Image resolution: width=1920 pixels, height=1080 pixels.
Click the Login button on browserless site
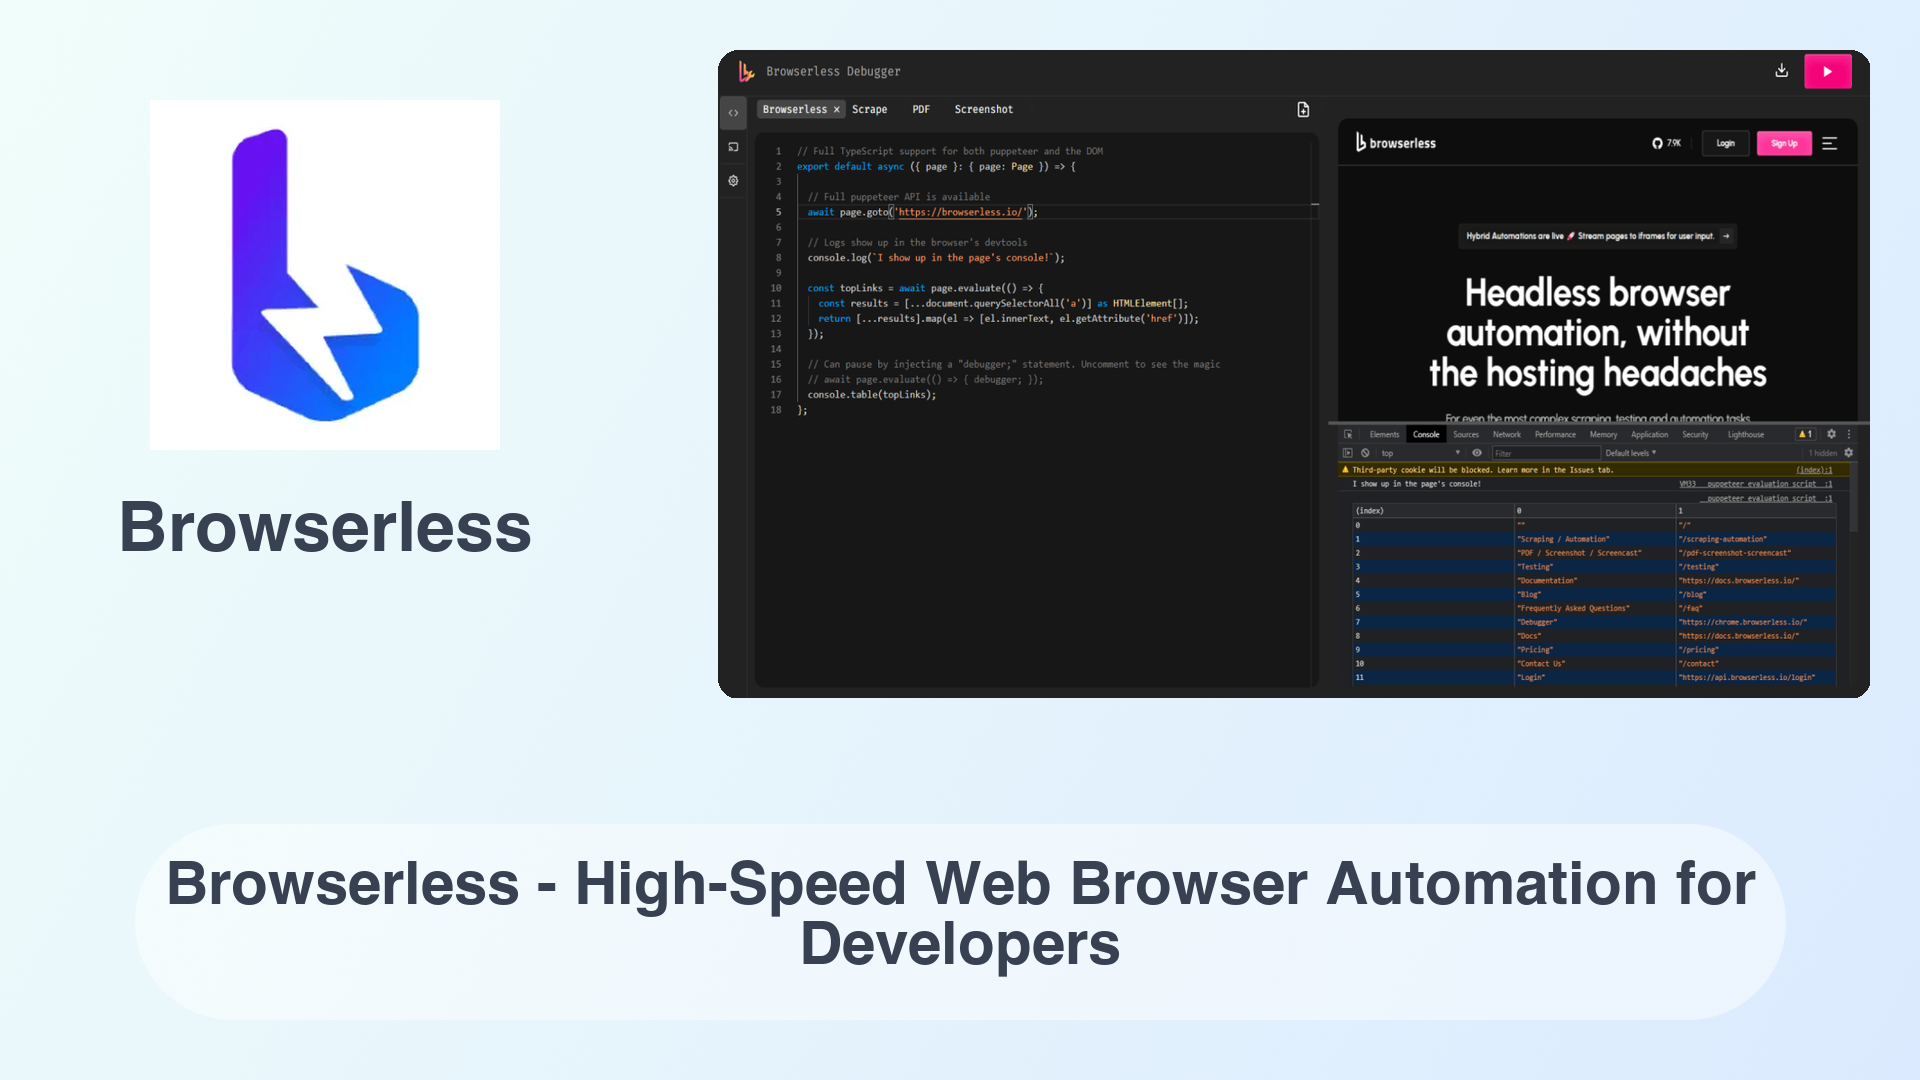[1726, 141]
